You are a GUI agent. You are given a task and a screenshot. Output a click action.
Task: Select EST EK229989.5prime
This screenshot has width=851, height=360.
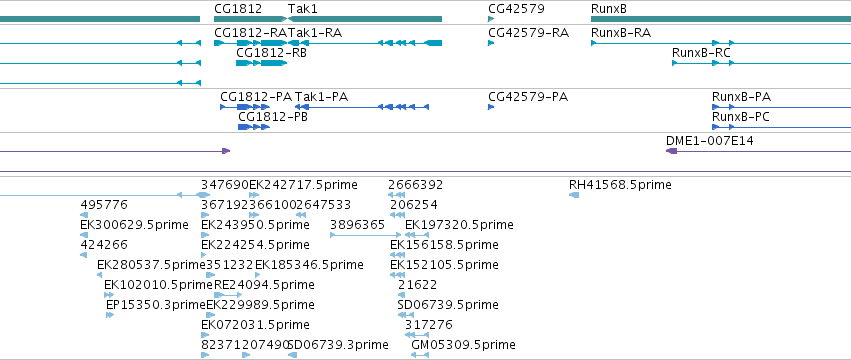point(261,305)
